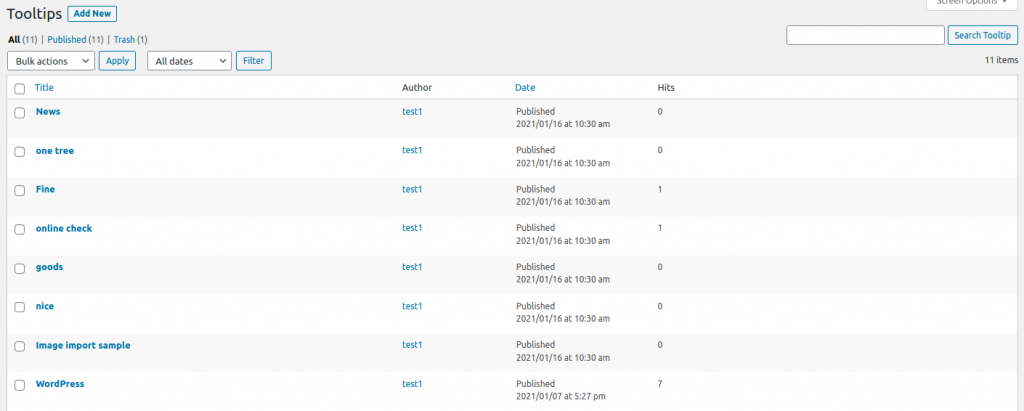Click author test1 in online check row

point(412,228)
